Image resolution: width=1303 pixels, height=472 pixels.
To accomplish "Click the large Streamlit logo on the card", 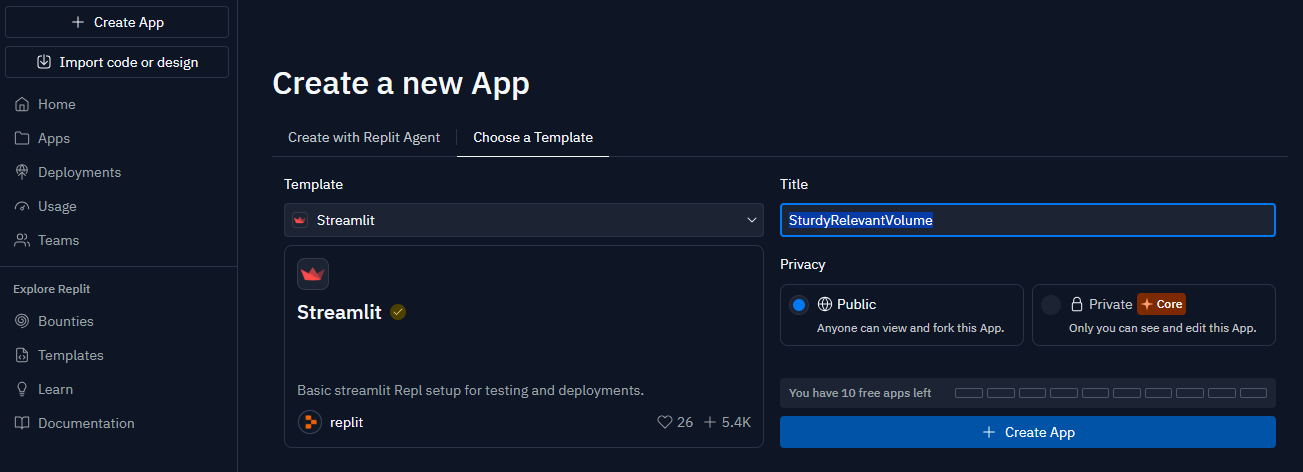I will tap(313, 274).
